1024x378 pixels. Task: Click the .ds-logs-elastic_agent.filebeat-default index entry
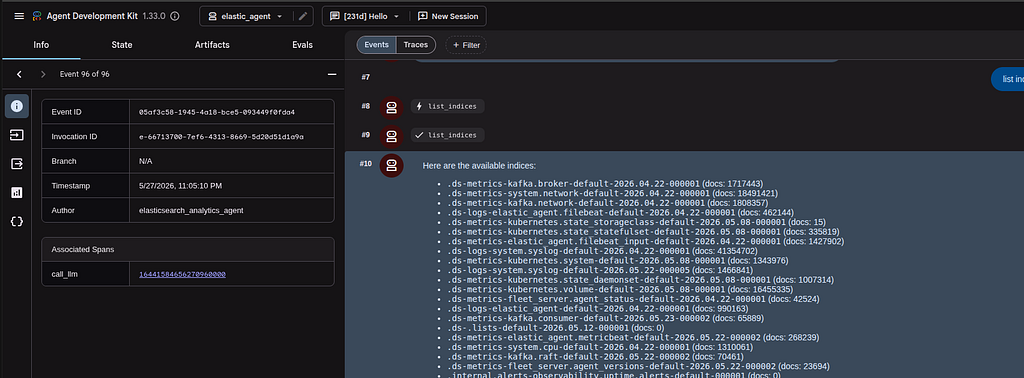(x=620, y=213)
